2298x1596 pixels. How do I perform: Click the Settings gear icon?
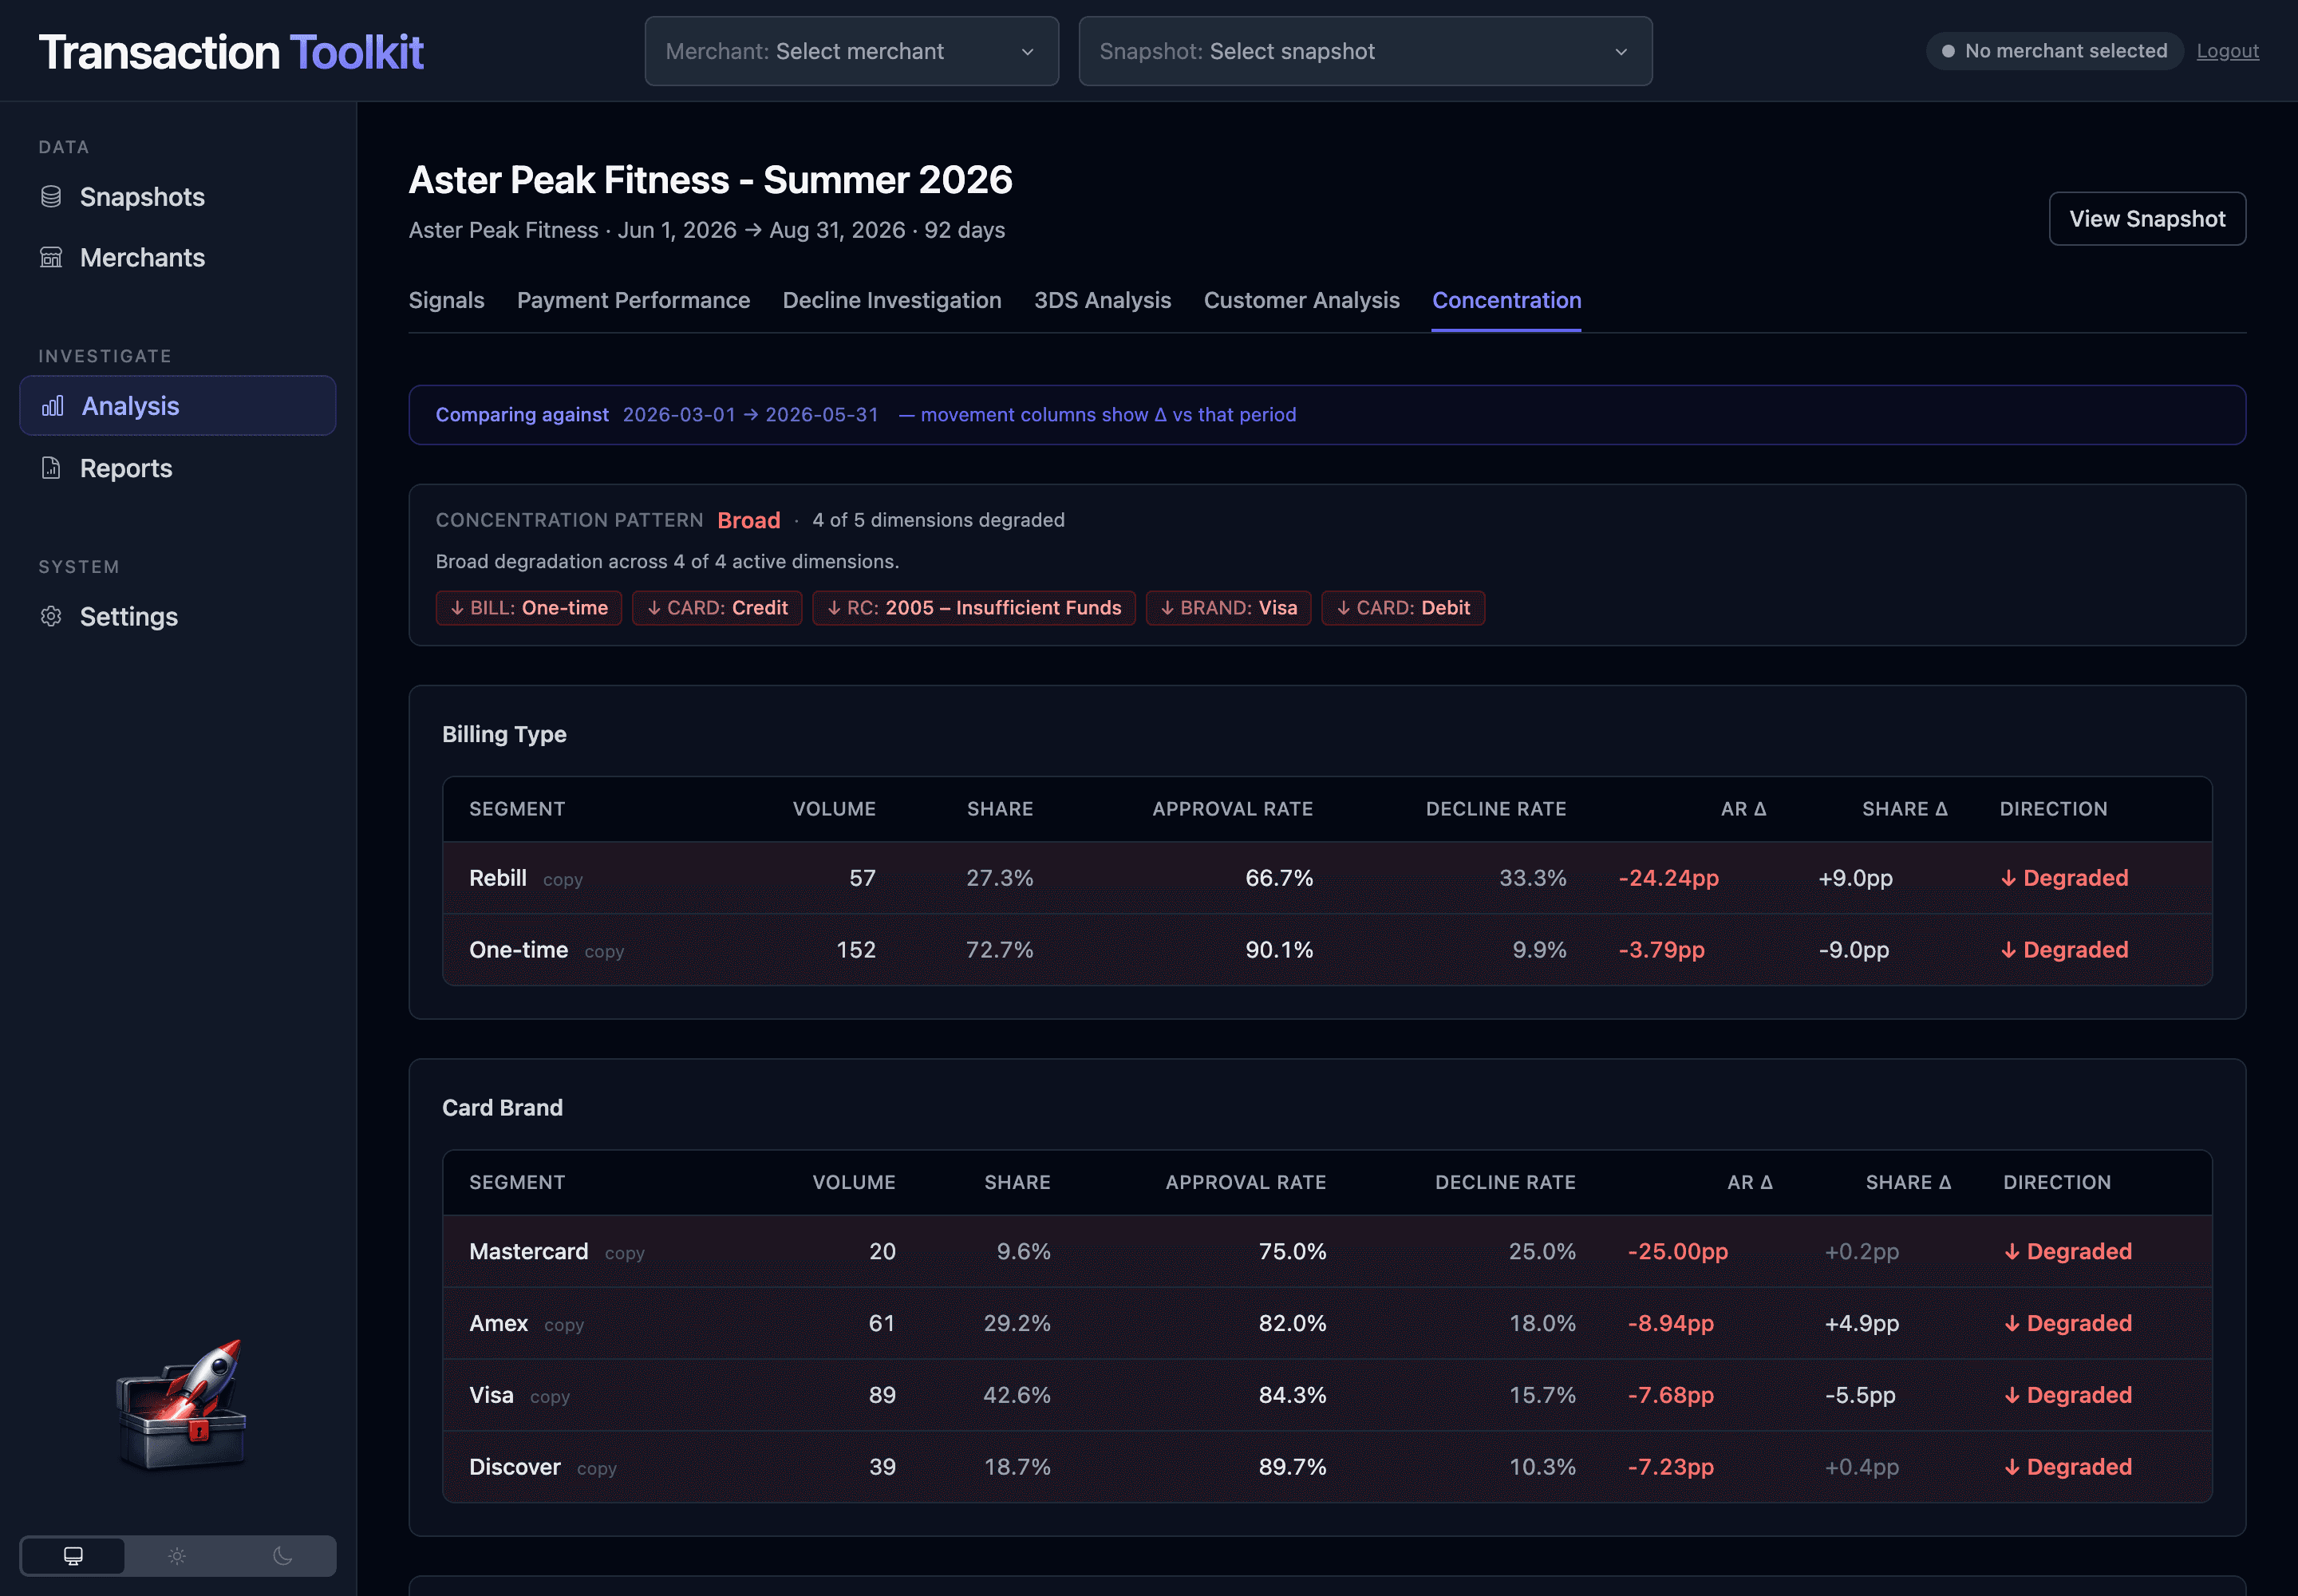tap(51, 616)
